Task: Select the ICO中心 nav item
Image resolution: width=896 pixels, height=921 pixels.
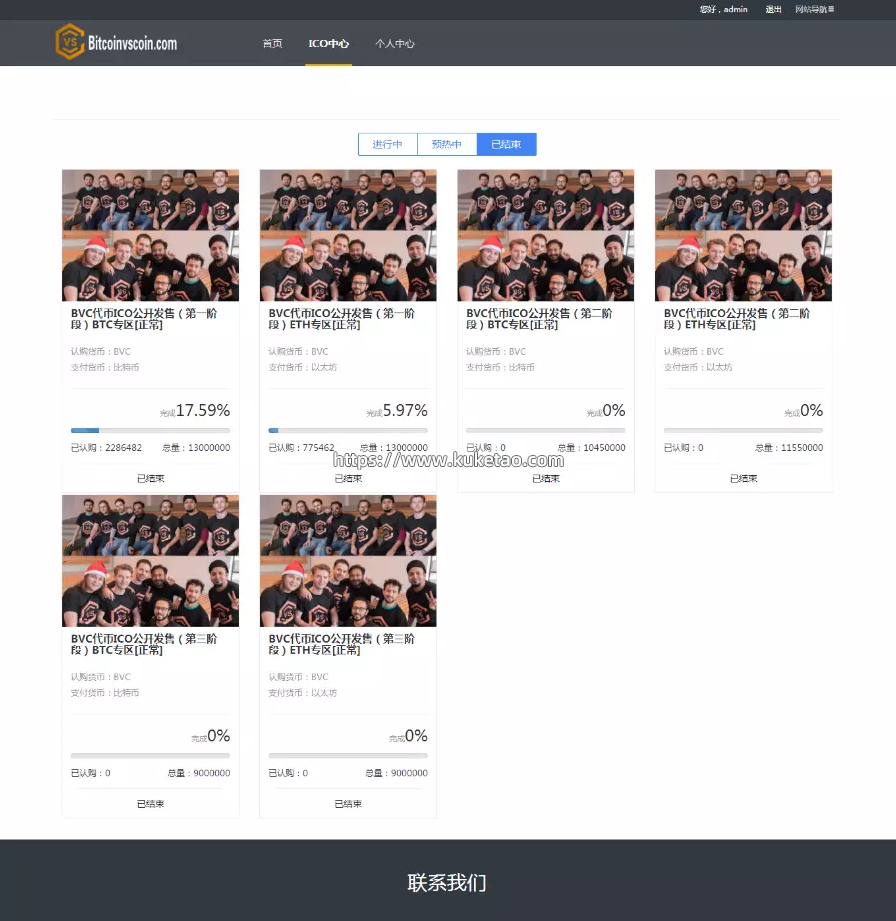Action: tap(328, 43)
